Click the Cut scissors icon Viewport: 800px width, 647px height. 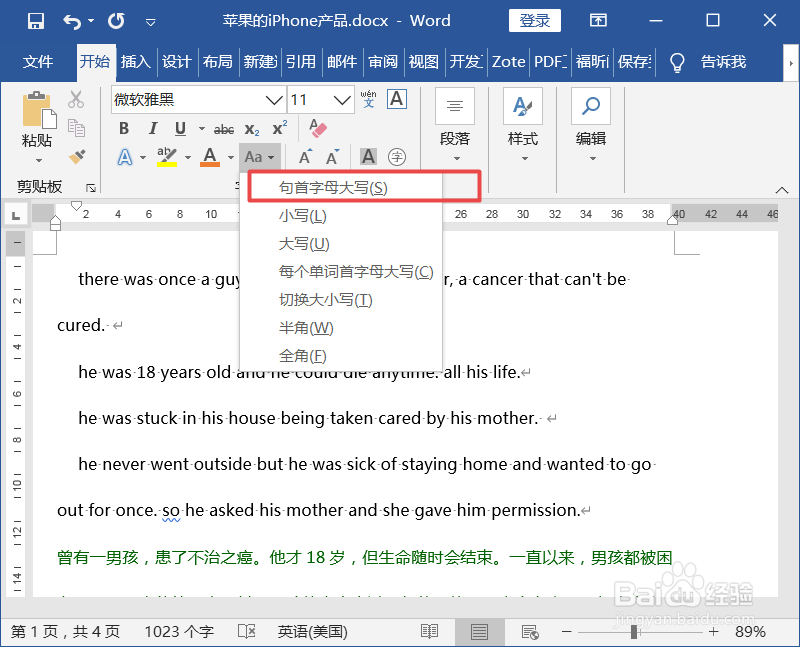click(76, 99)
